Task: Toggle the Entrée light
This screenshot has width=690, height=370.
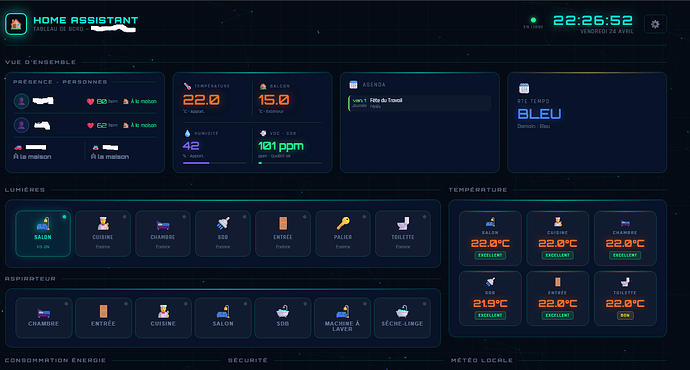Action: coord(283,234)
